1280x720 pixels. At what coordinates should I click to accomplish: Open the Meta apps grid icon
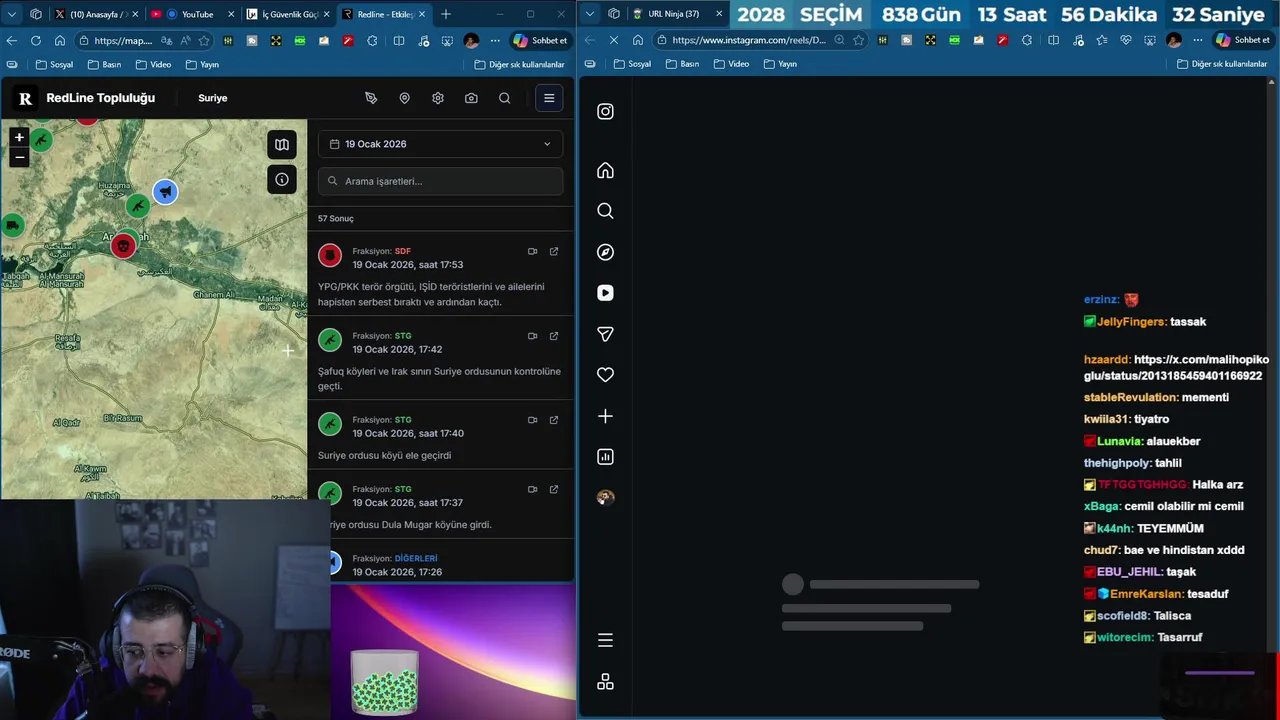[605, 682]
